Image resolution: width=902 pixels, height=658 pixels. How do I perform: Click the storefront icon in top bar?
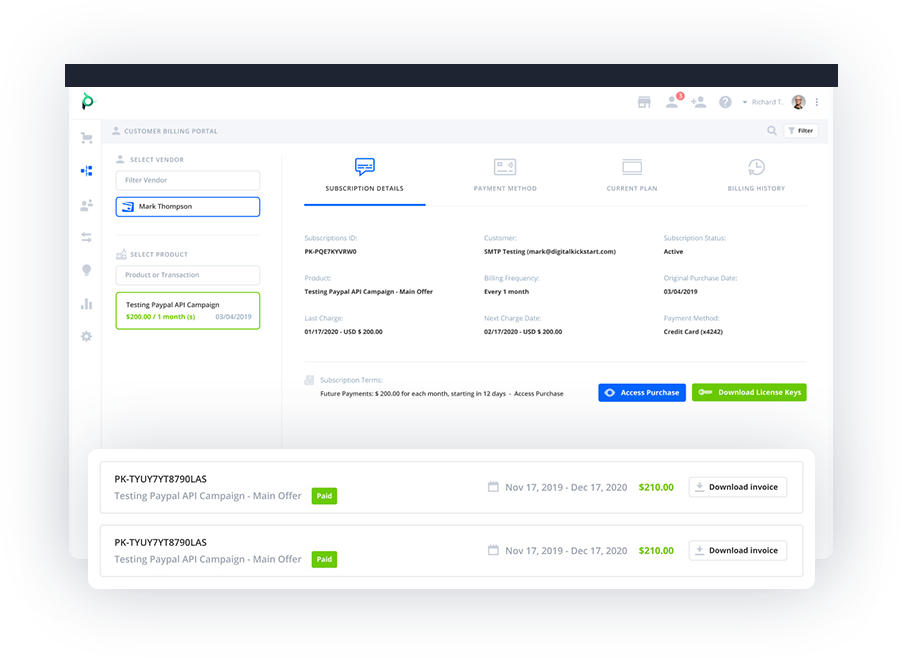[x=644, y=102]
